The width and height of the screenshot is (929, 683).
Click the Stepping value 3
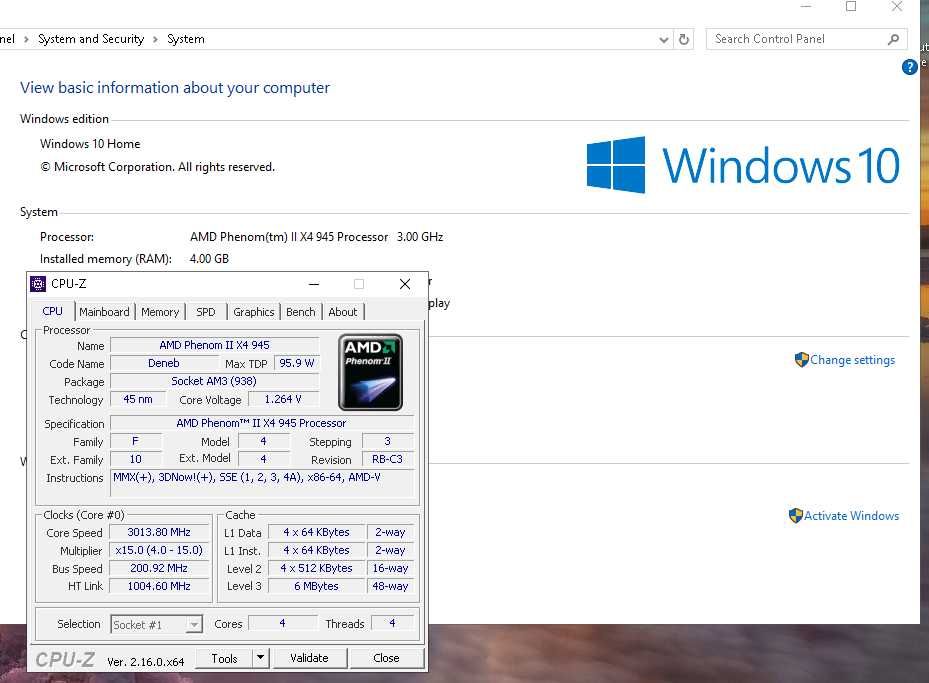point(387,441)
